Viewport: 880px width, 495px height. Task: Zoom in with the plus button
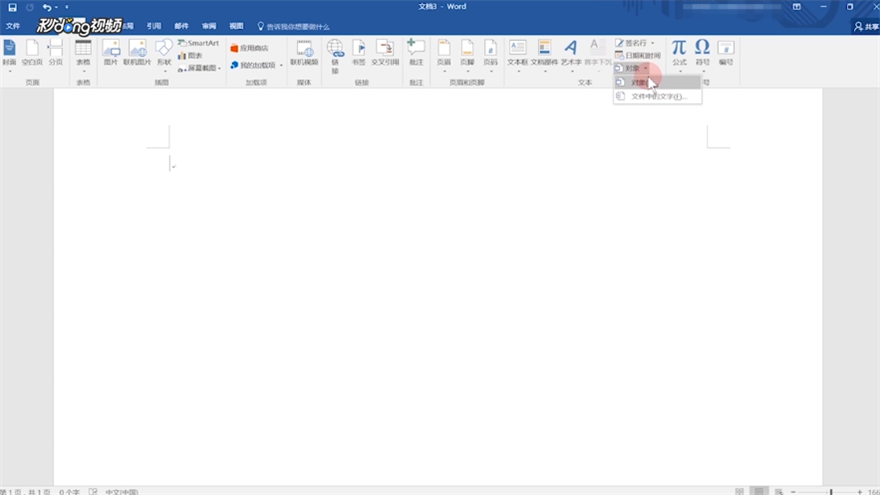tap(859, 492)
